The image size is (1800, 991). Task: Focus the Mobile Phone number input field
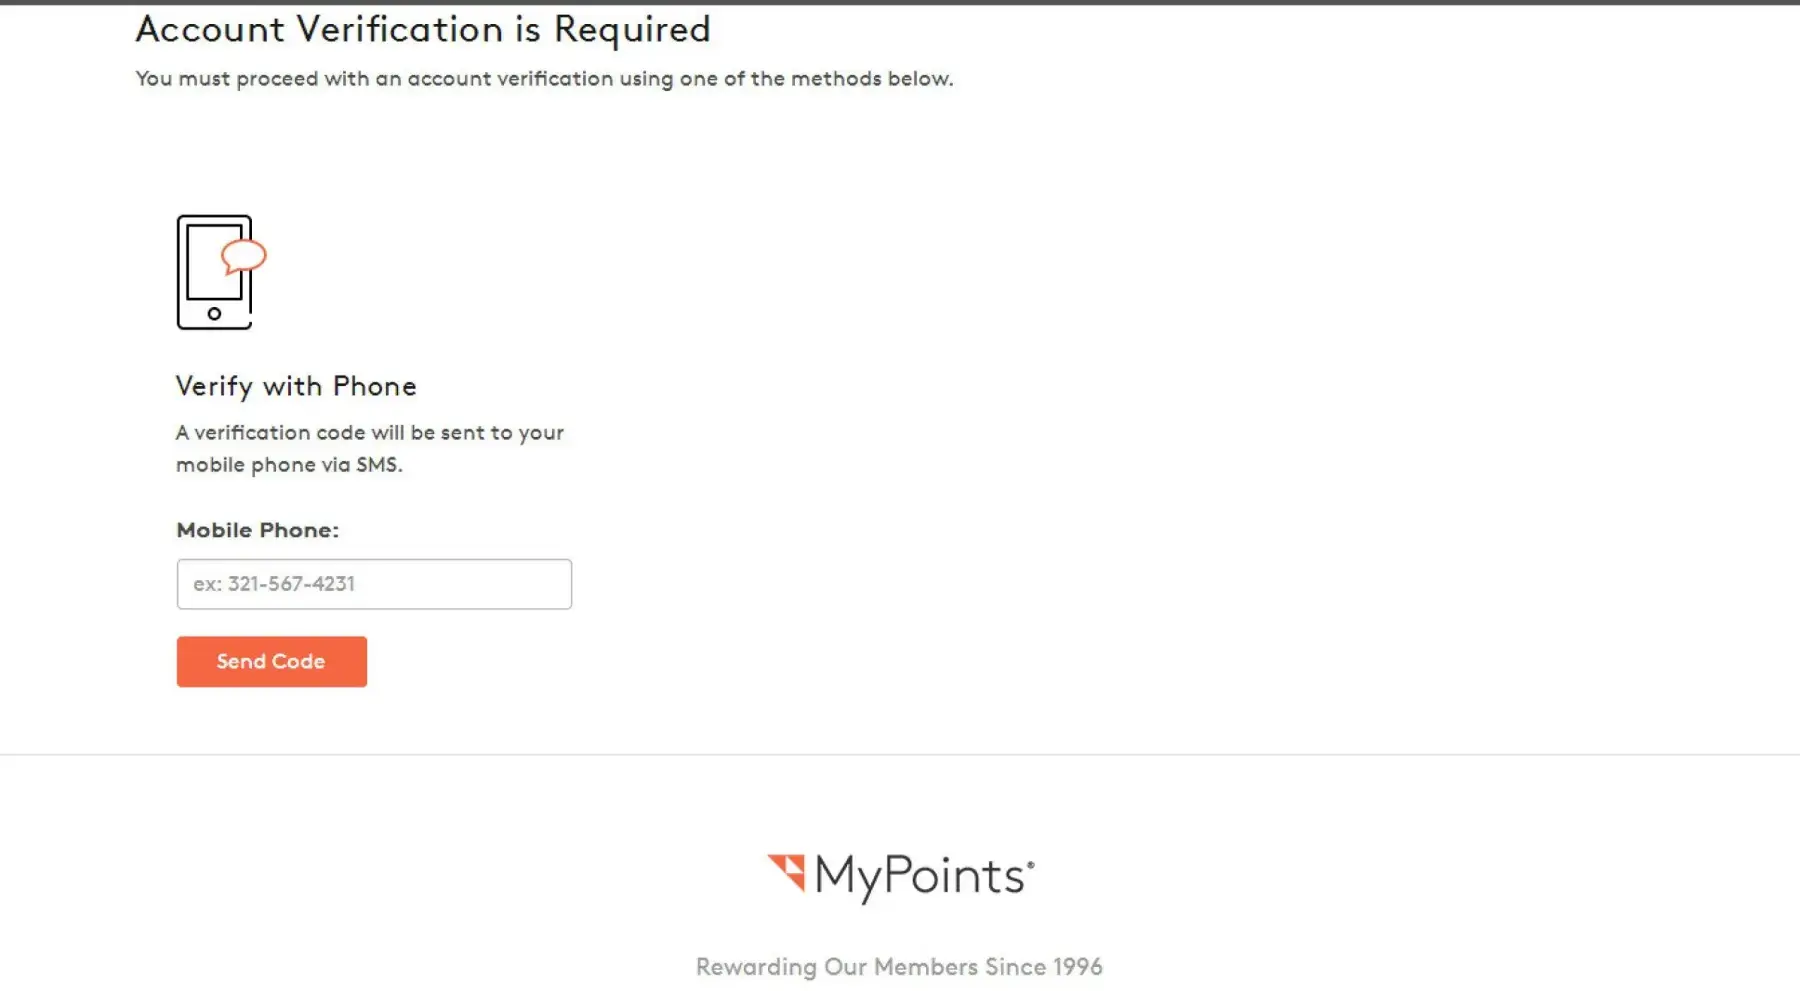coord(374,584)
